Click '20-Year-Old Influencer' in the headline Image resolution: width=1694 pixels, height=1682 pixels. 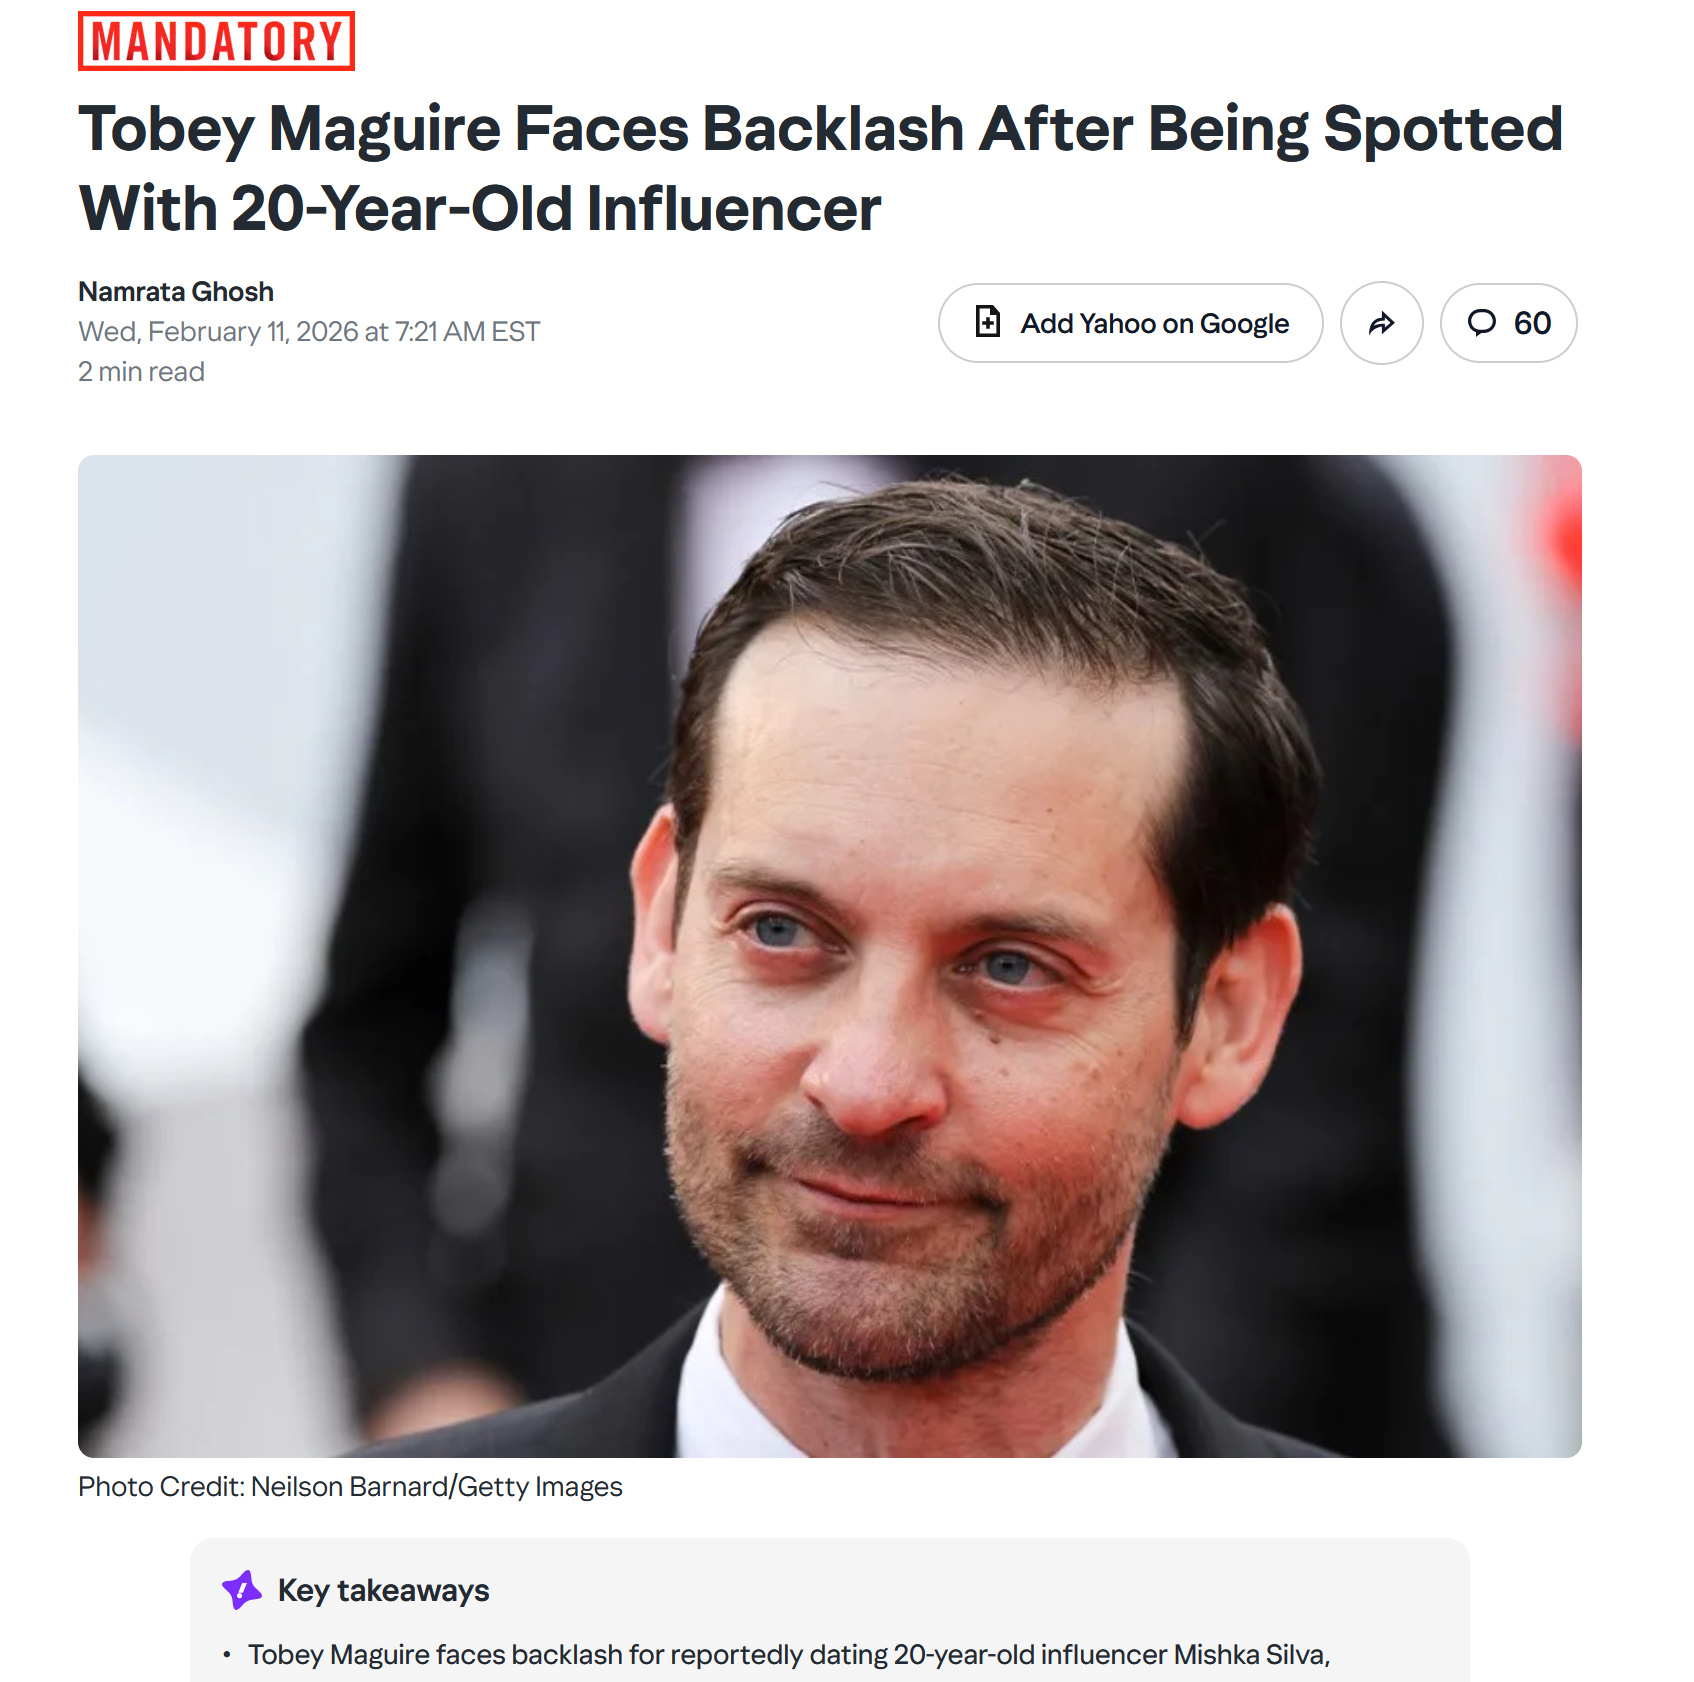[x=556, y=208]
